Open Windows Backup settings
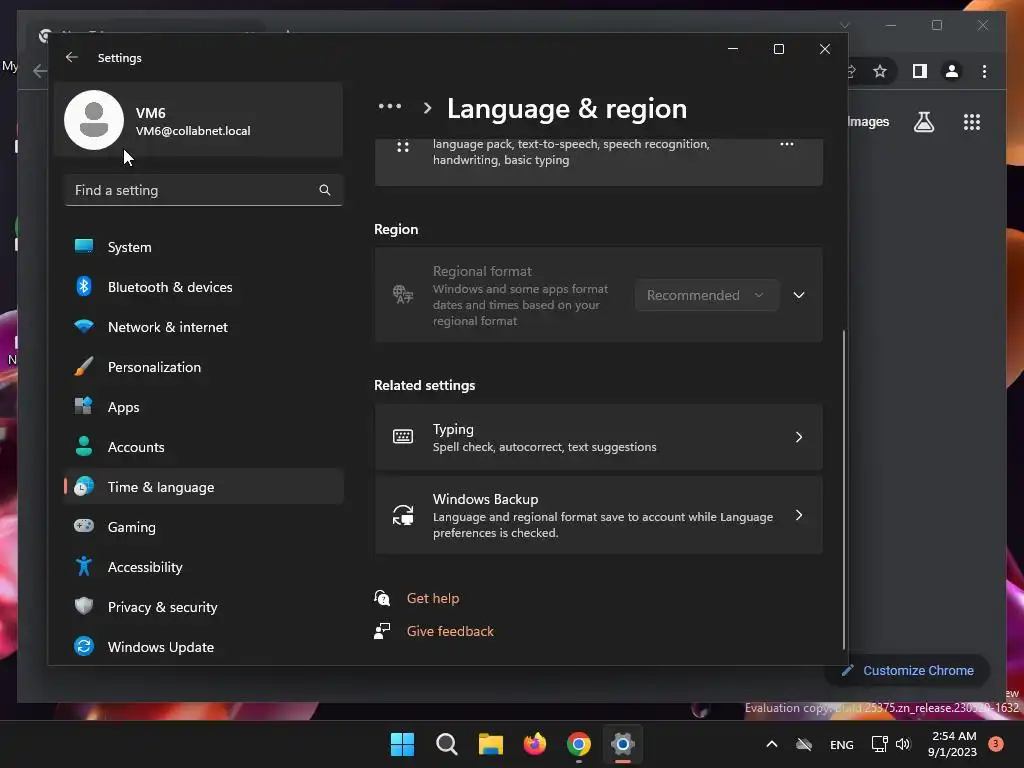The image size is (1024, 768). [x=598, y=515]
